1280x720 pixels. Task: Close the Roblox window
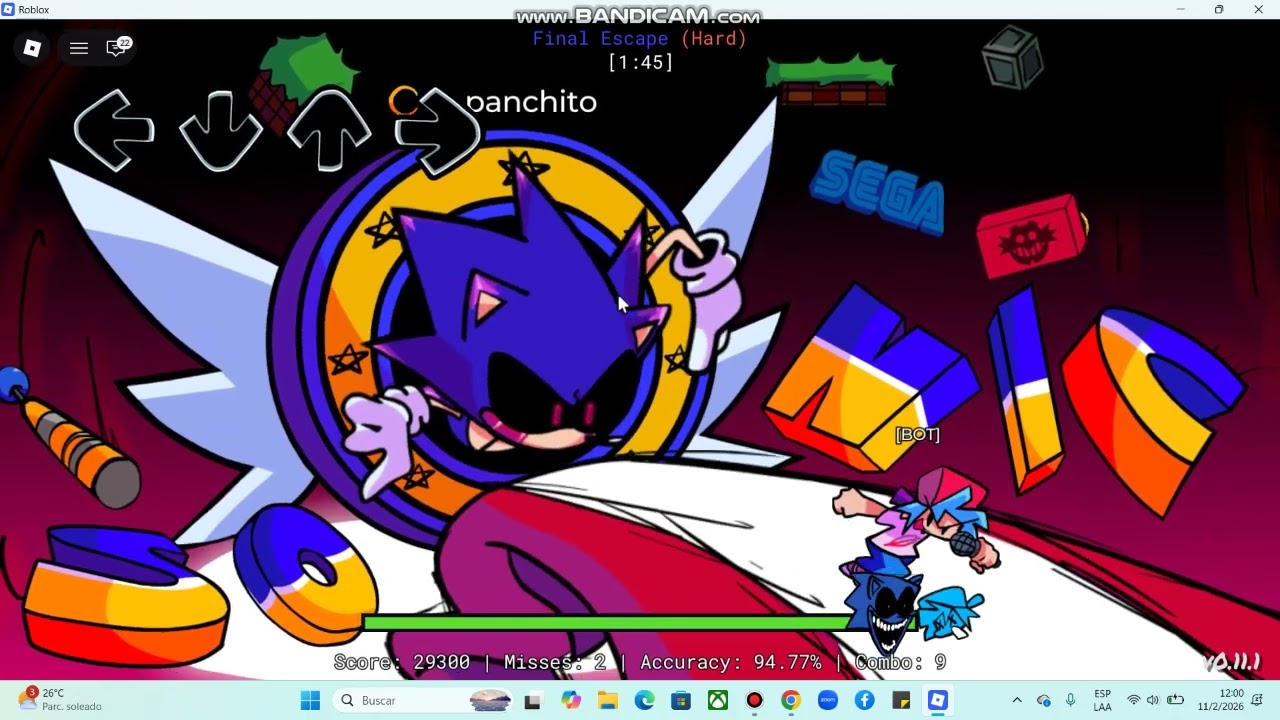pyautogui.click(x=1259, y=10)
